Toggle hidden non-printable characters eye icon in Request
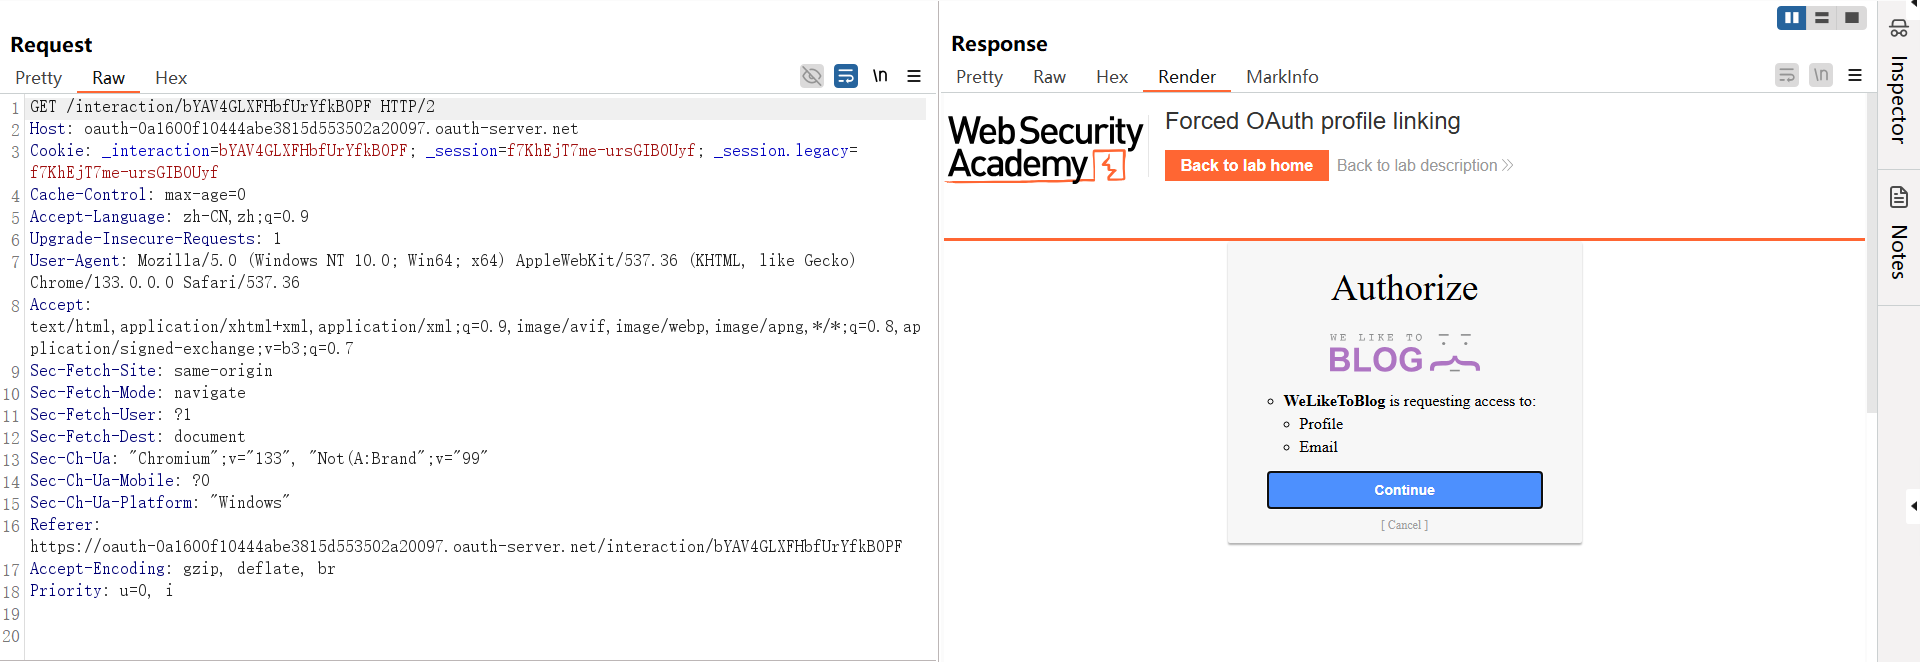Screen dimensions: 1920x662 (x=812, y=76)
